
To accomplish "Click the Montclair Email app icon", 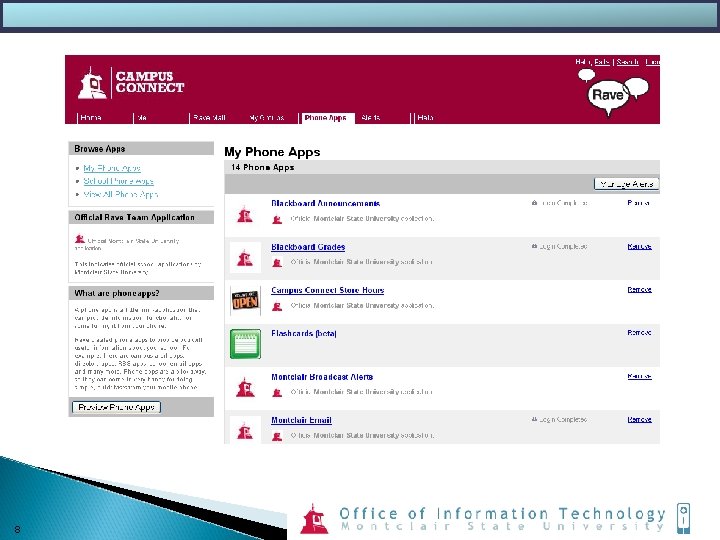I will pos(245,431).
